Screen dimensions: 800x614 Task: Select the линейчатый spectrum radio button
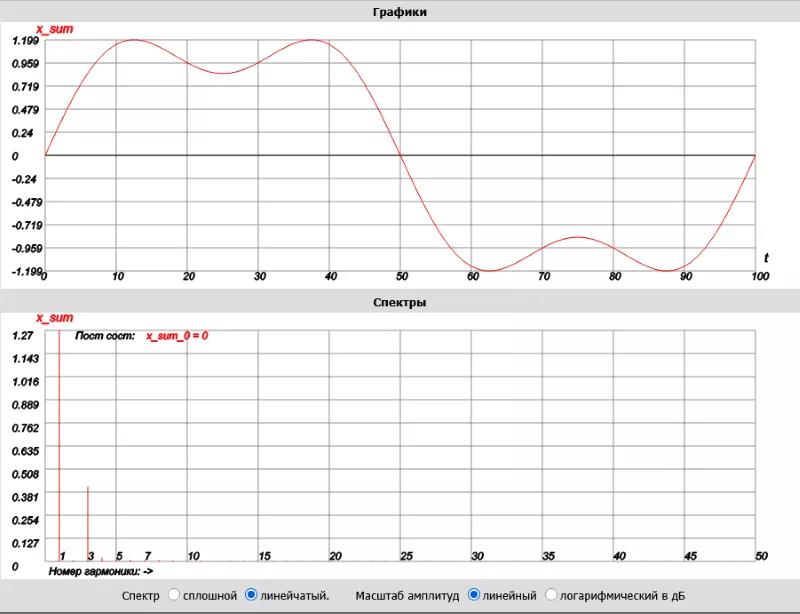coord(251,595)
